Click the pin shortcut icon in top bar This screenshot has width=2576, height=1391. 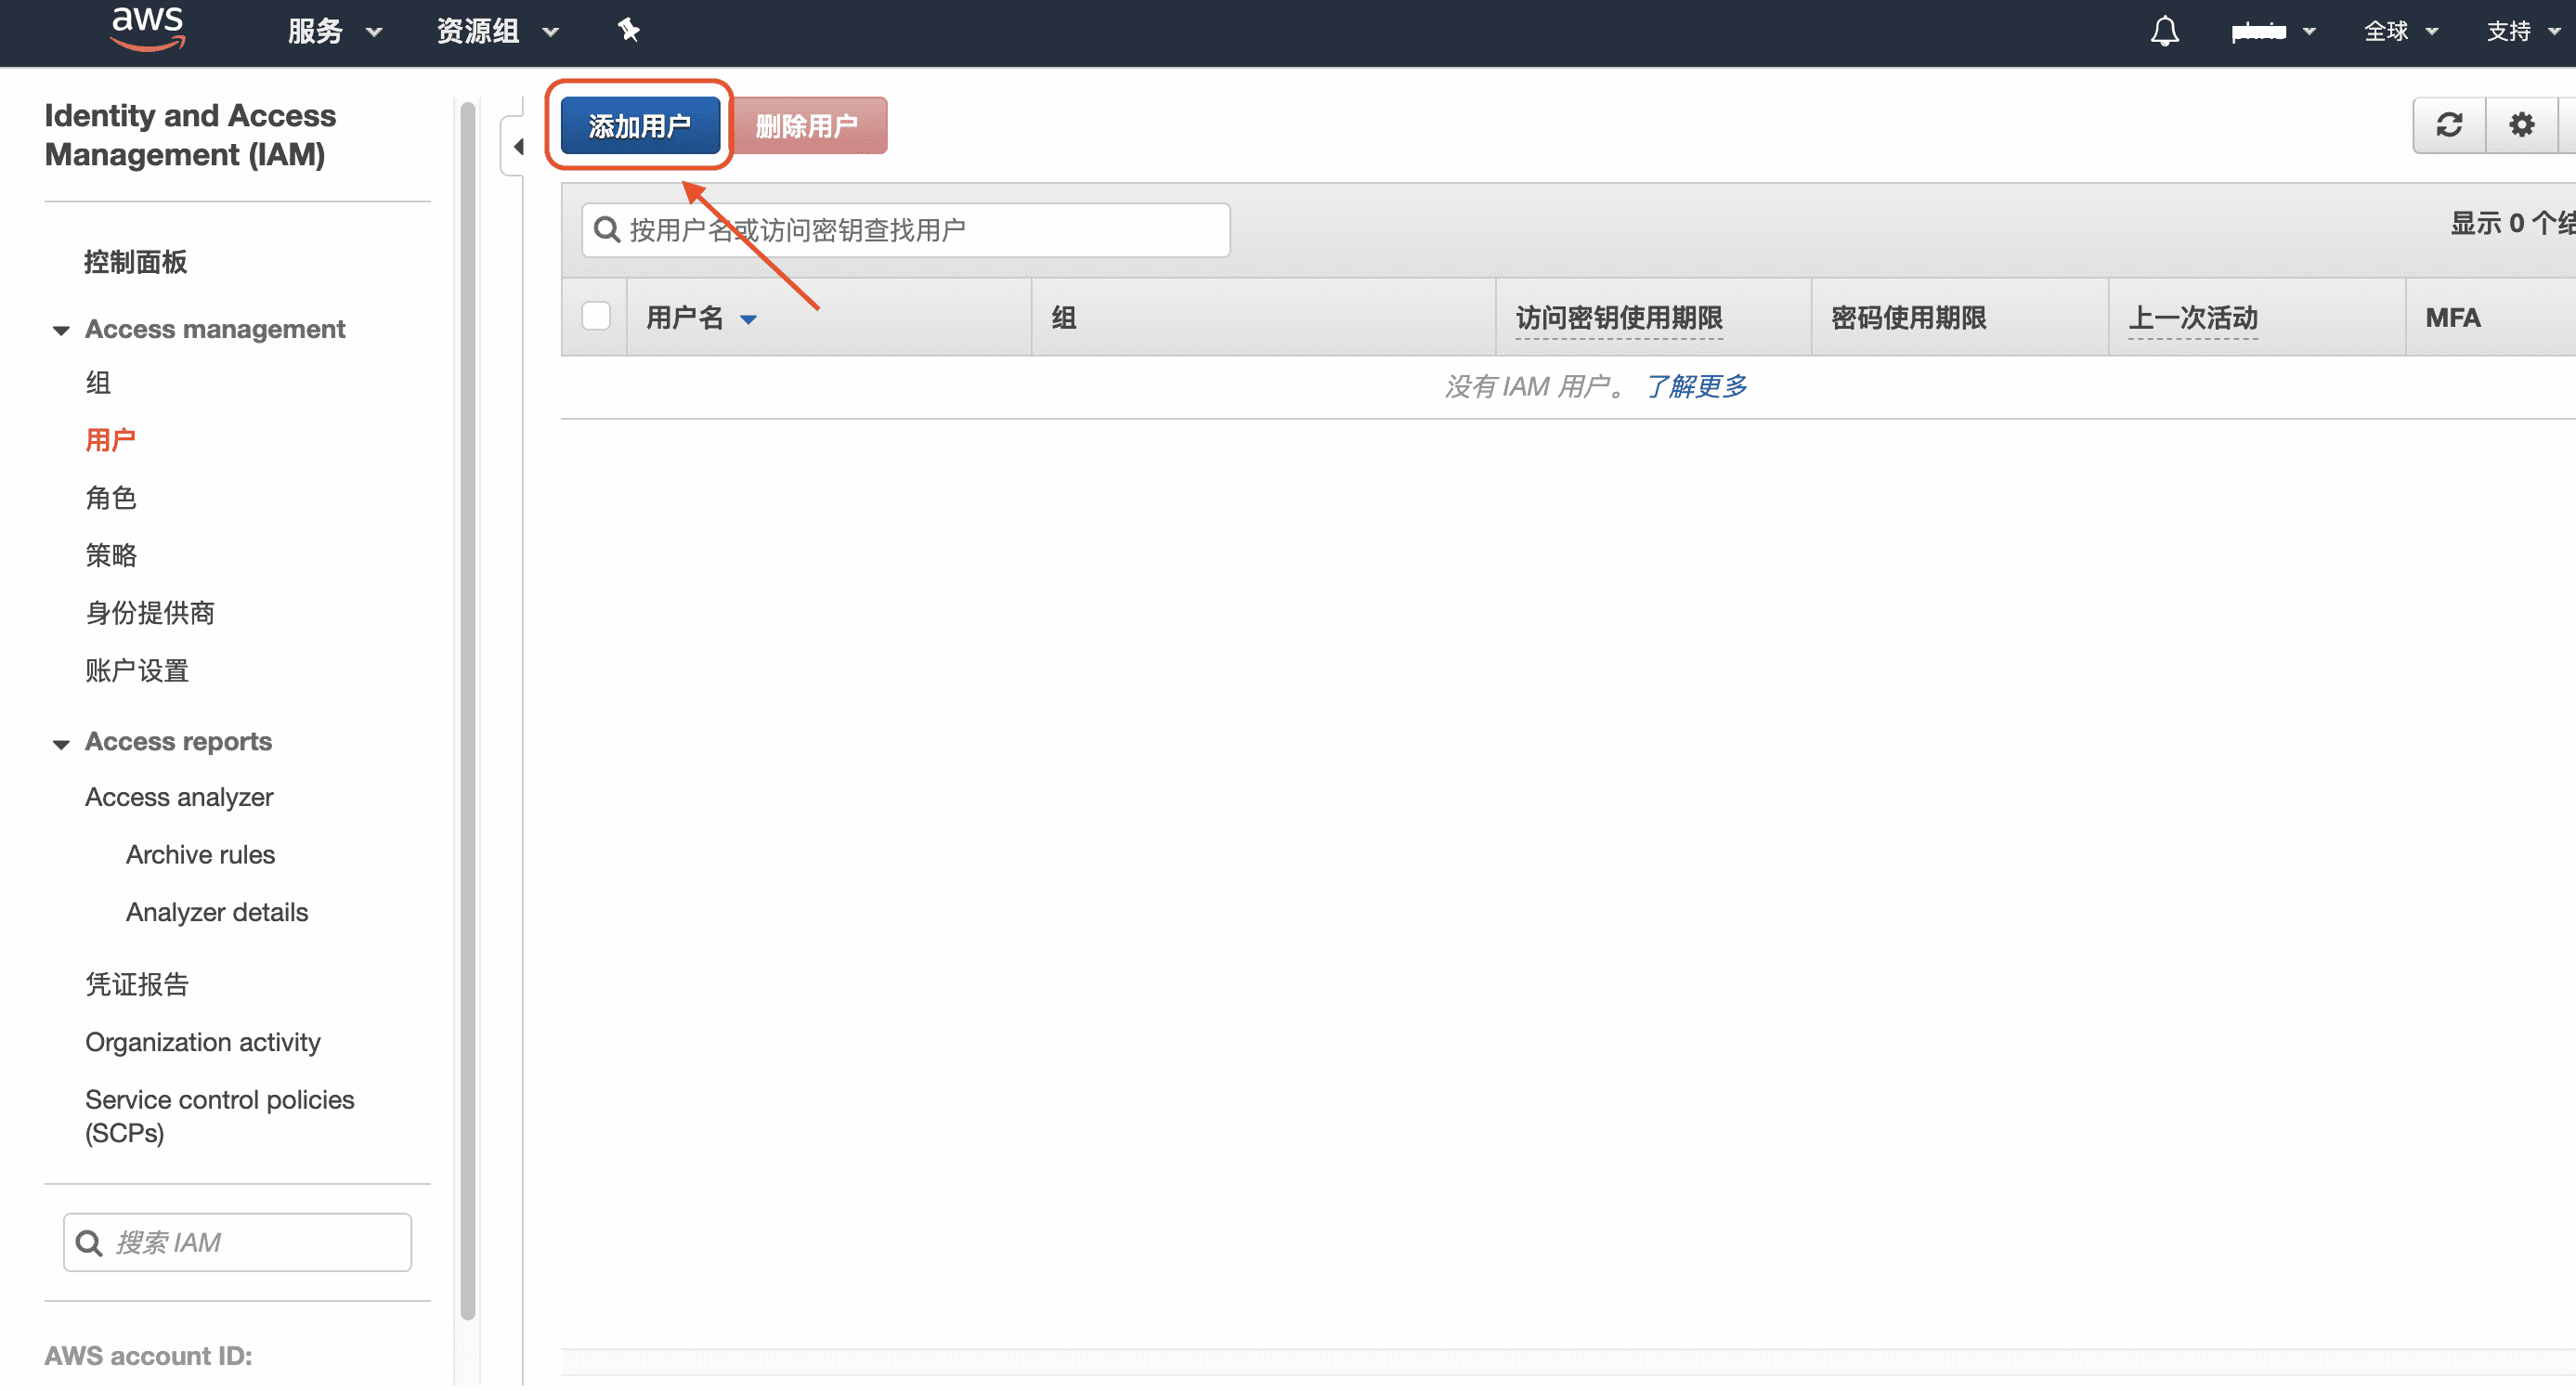pyautogui.click(x=628, y=30)
